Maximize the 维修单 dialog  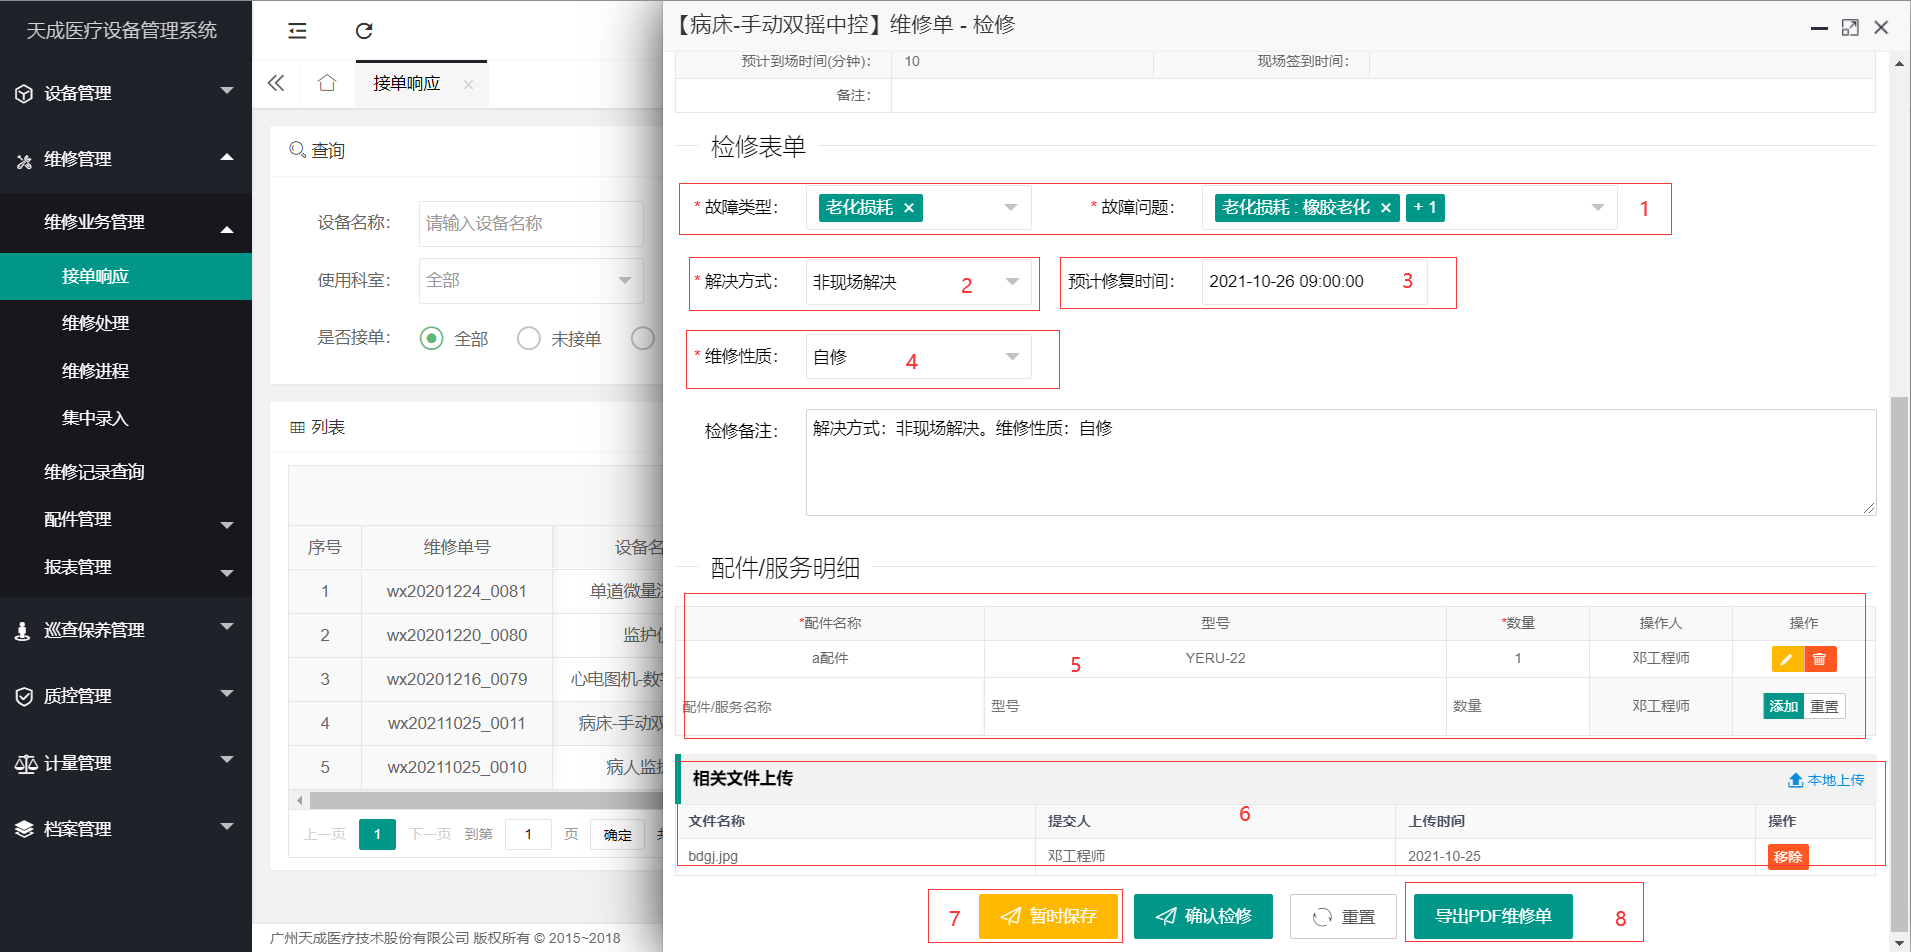coord(1850,28)
